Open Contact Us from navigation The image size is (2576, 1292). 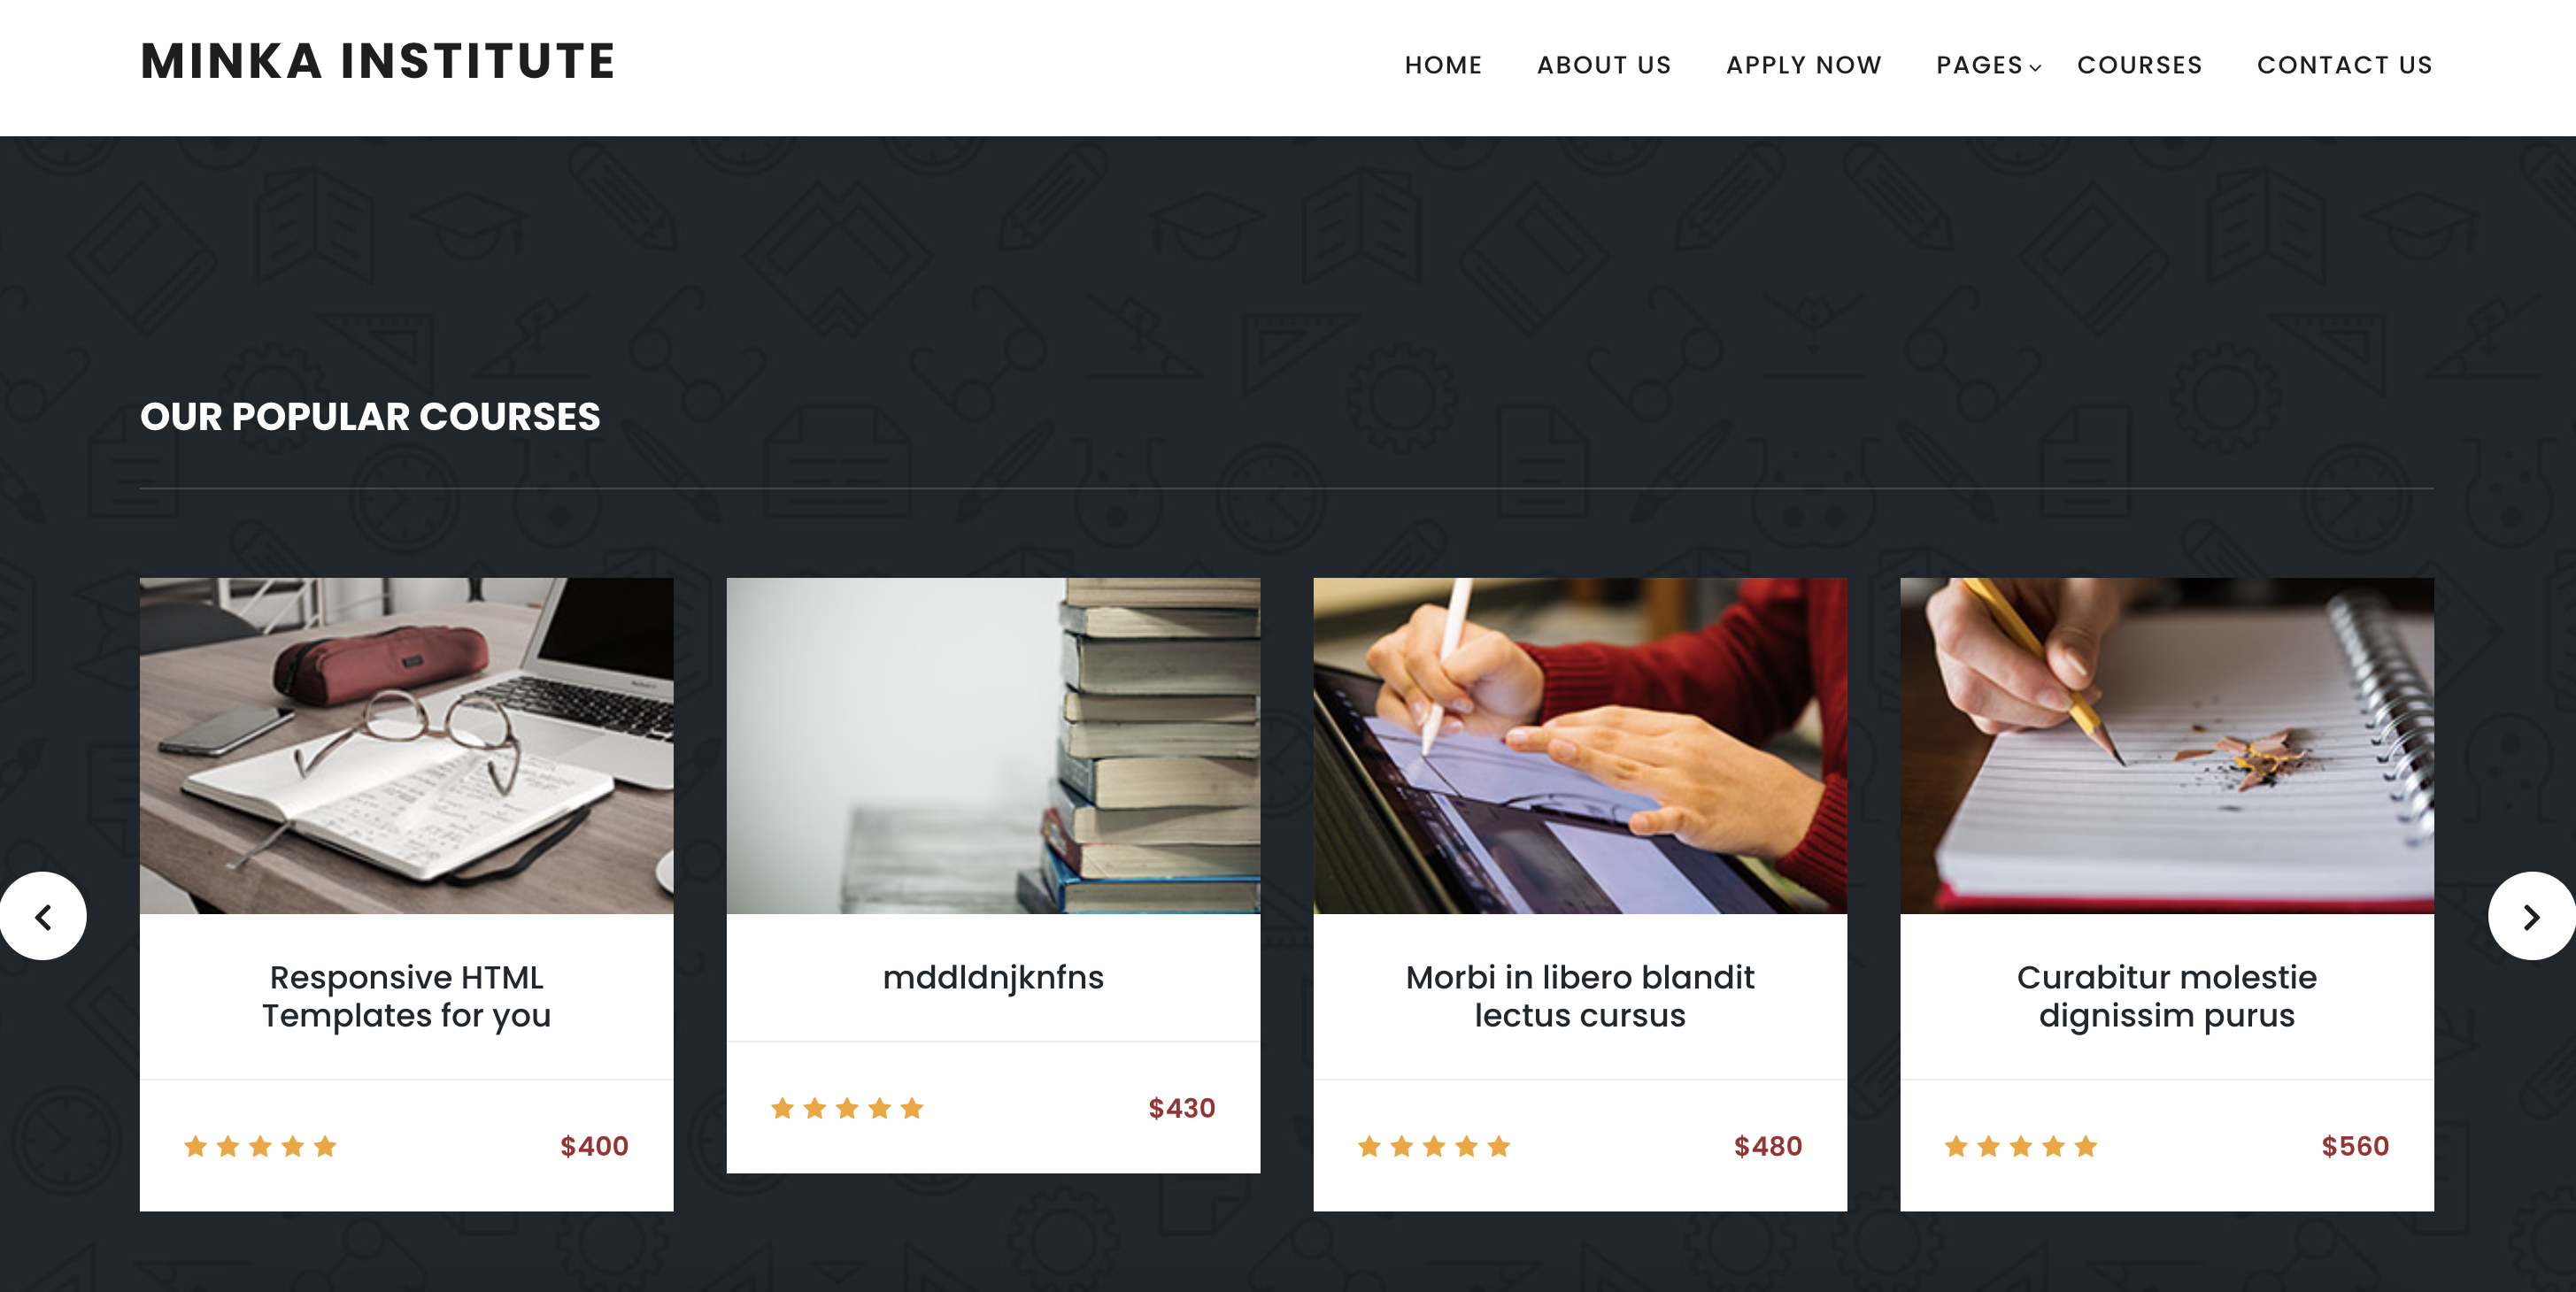click(2345, 65)
